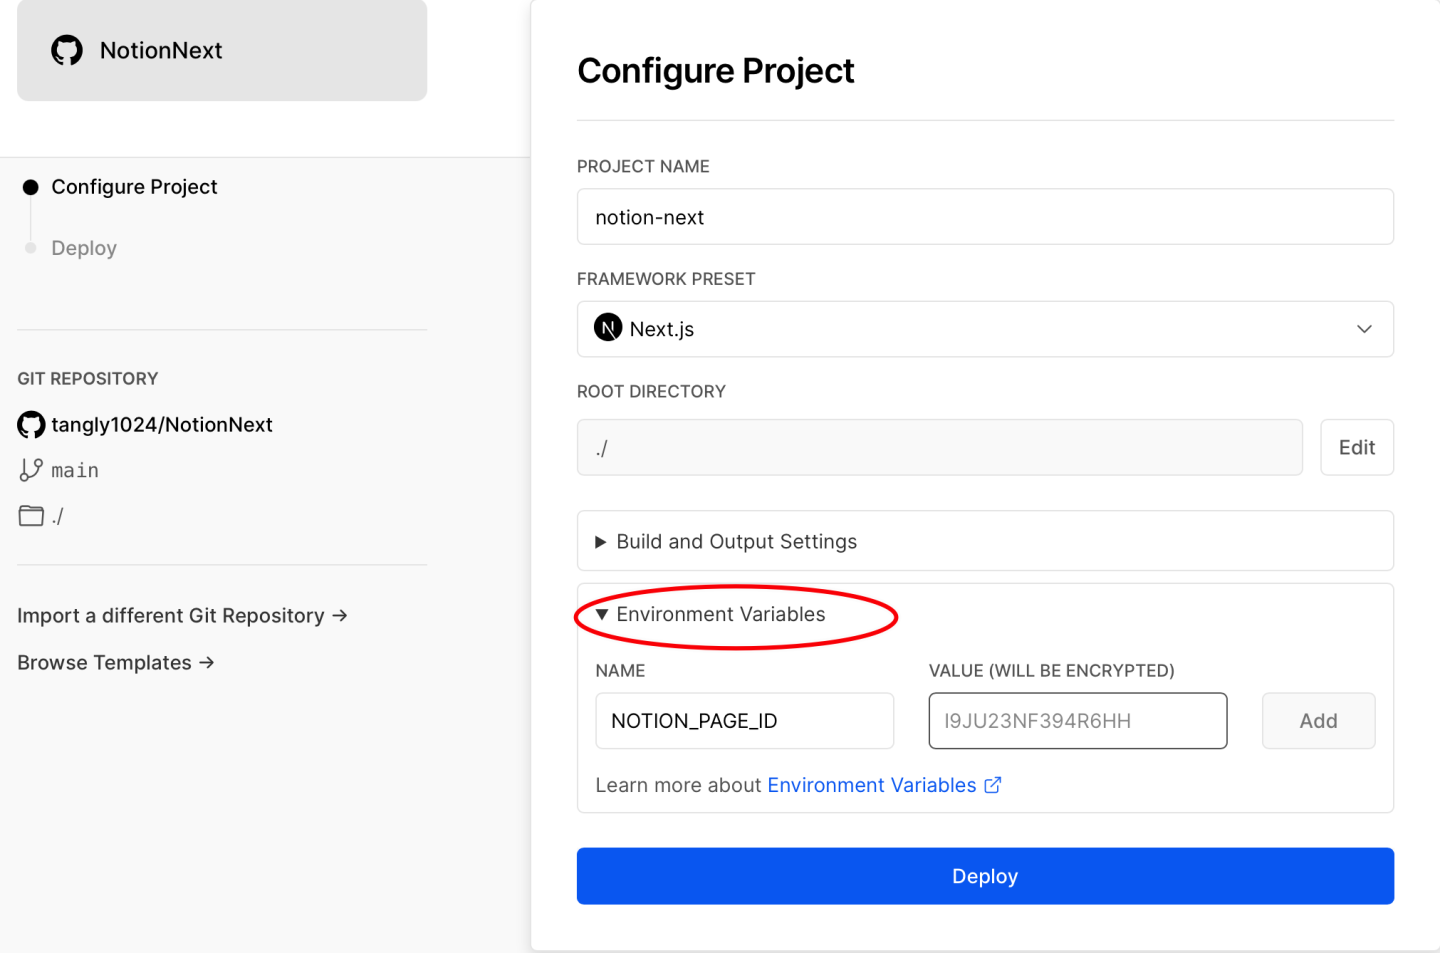Focus the Project Name input field
Image resolution: width=1440 pixels, height=953 pixels.
[x=984, y=217]
